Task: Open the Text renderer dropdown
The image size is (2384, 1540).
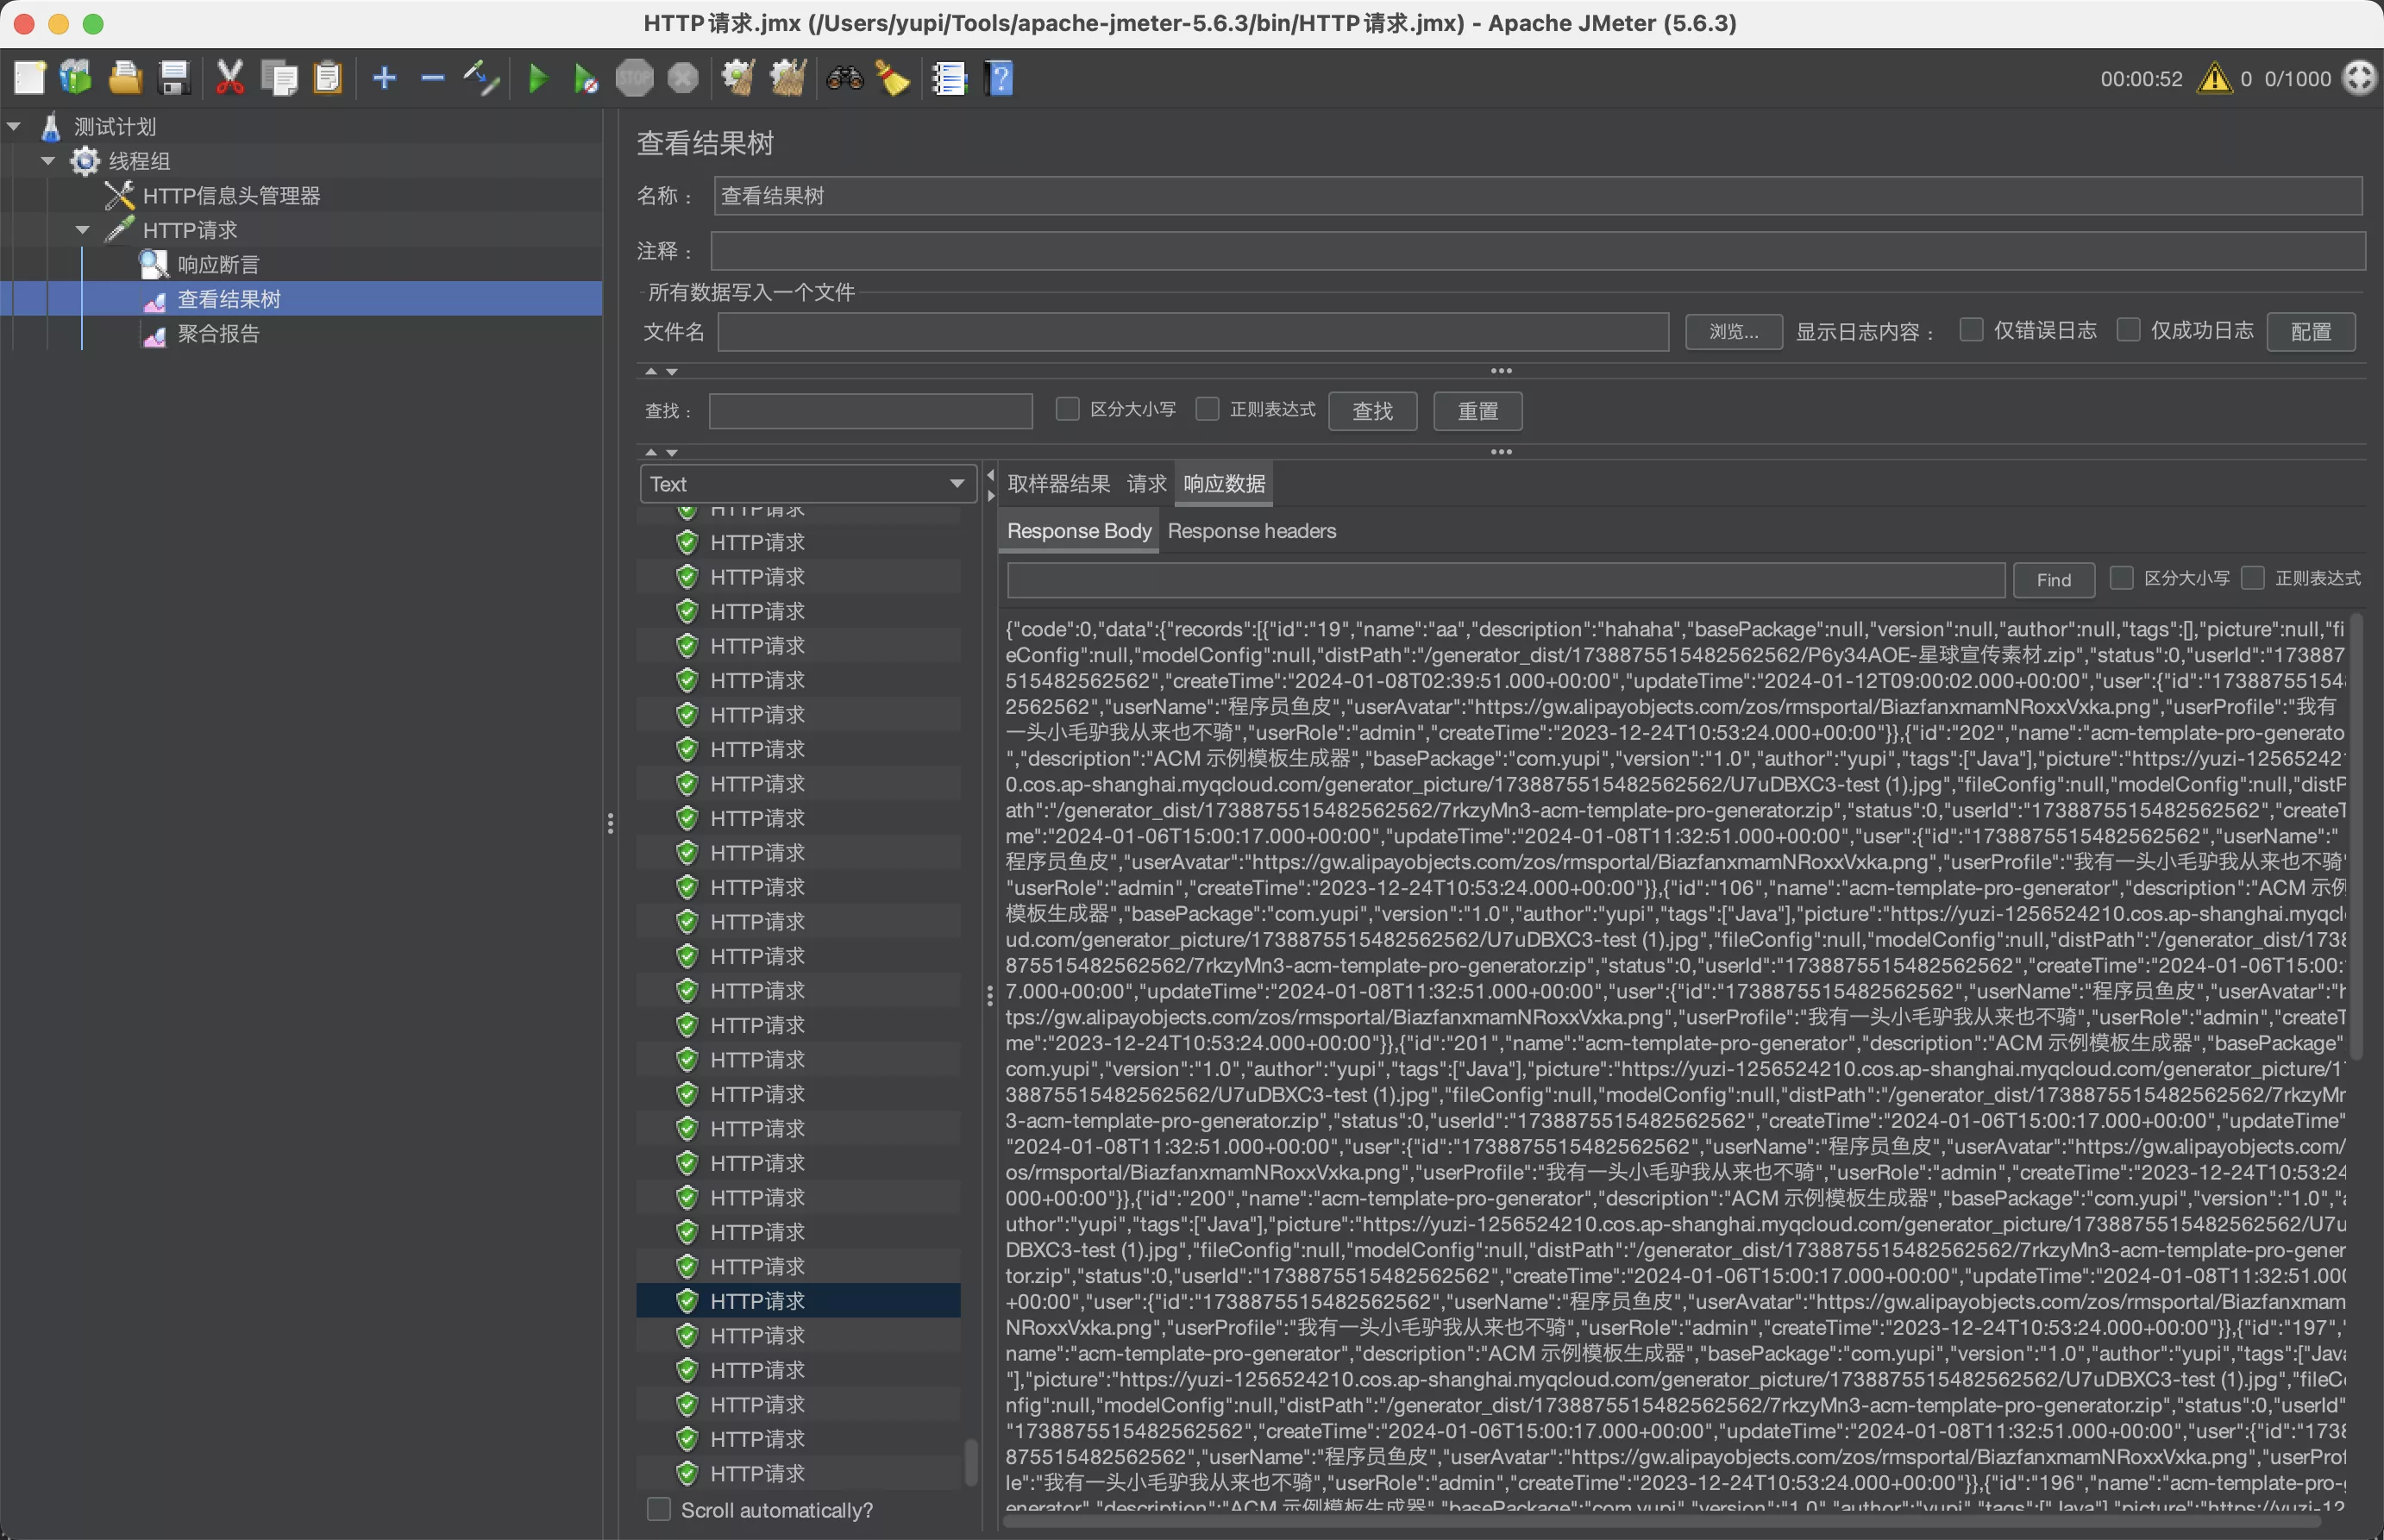Action: pyautogui.click(x=808, y=484)
